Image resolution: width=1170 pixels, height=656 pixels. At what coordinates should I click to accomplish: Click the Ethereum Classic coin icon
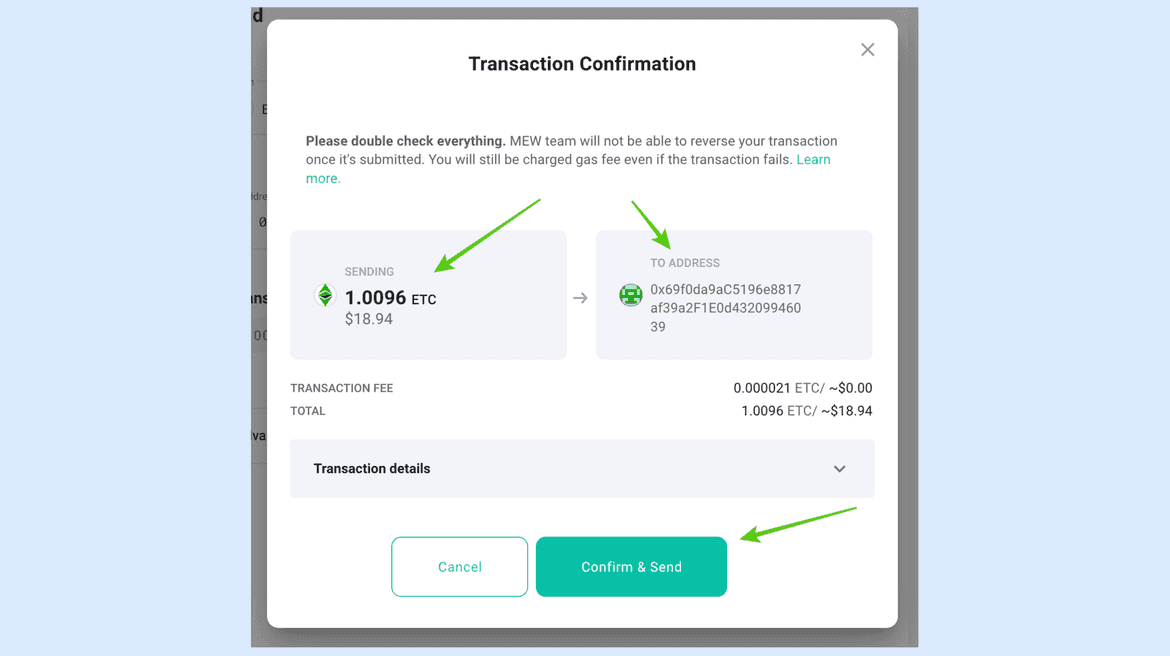[324, 295]
